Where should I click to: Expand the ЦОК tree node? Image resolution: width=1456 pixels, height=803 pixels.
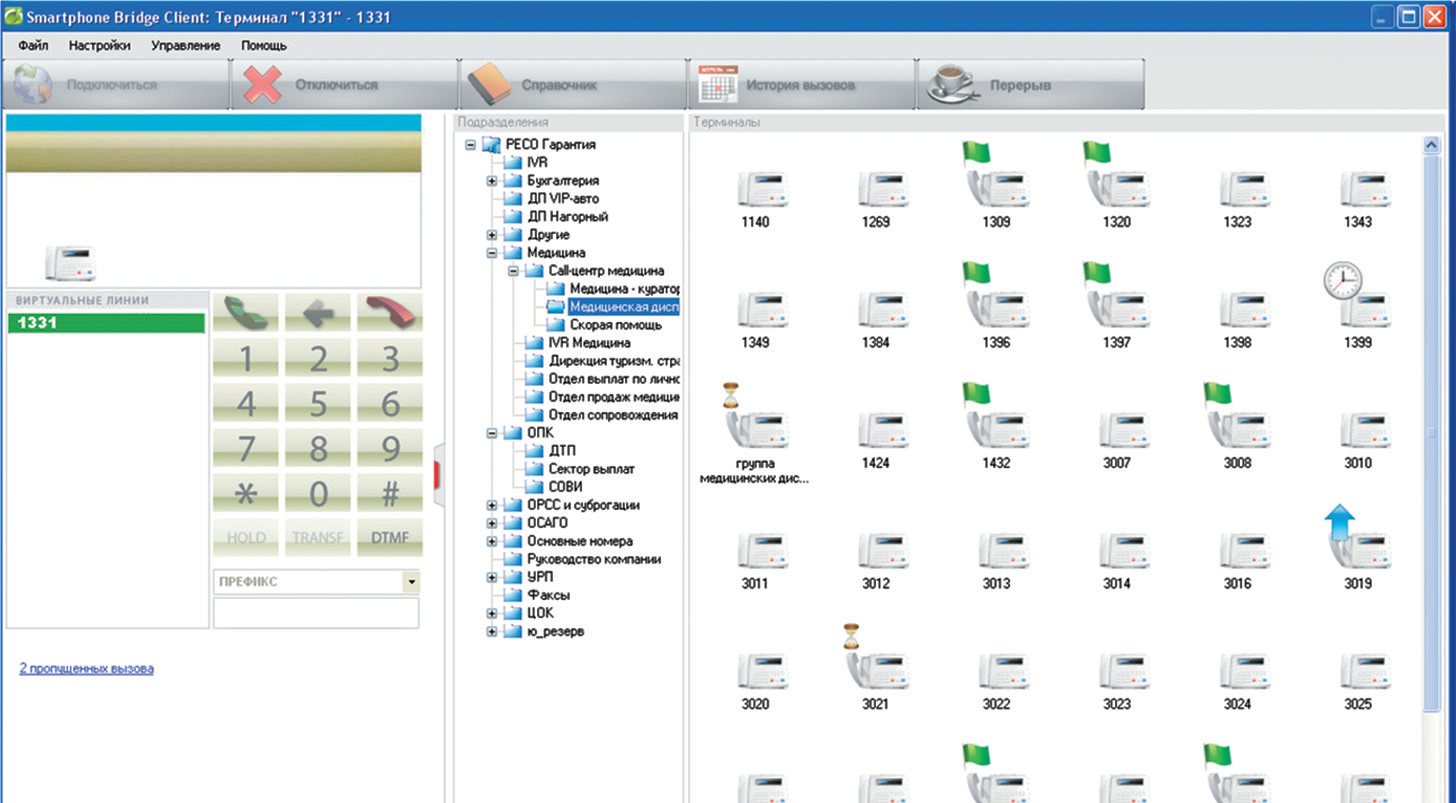pyautogui.click(x=492, y=613)
